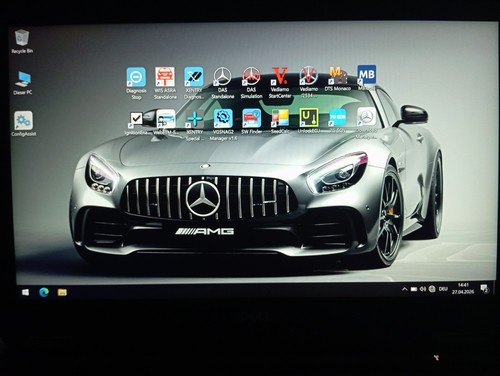500x376 pixels.
Task: Open the VGSNAG2 Manager v1.6 shortcut
Action: click(x=223, y=124)
